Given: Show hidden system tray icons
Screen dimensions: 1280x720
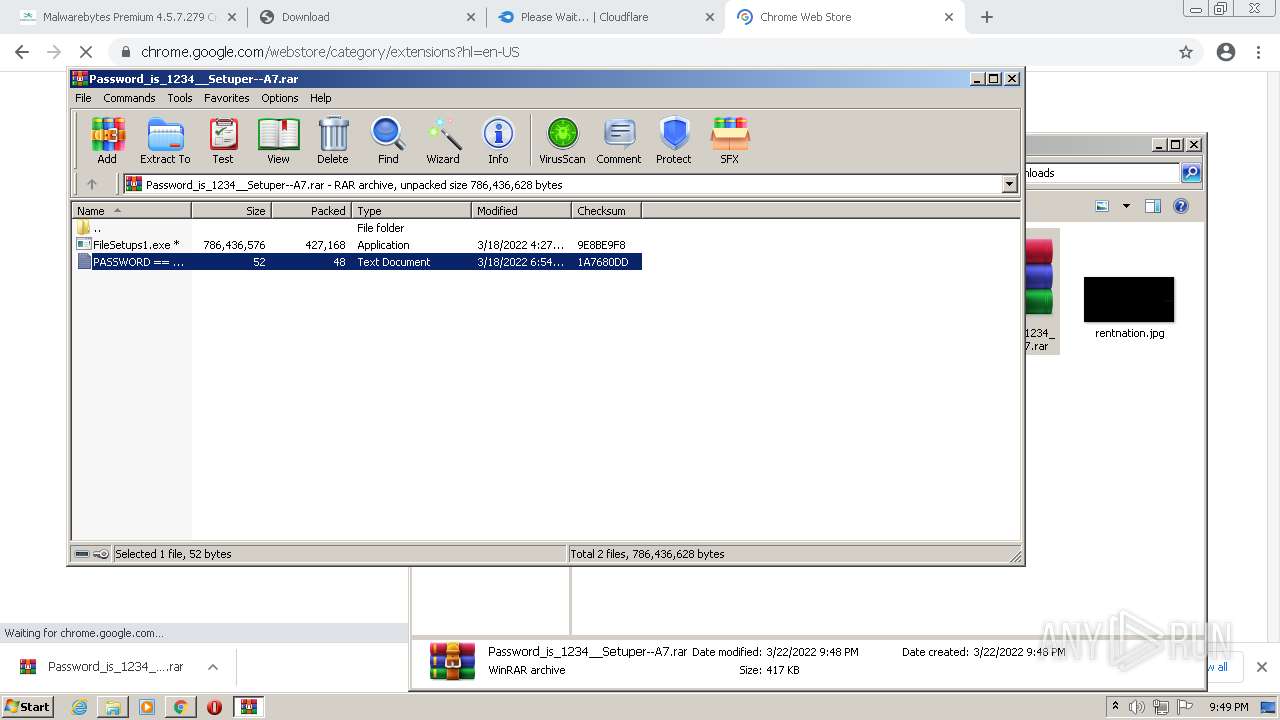Looking at the screenshot, I should pos(1115,706).
